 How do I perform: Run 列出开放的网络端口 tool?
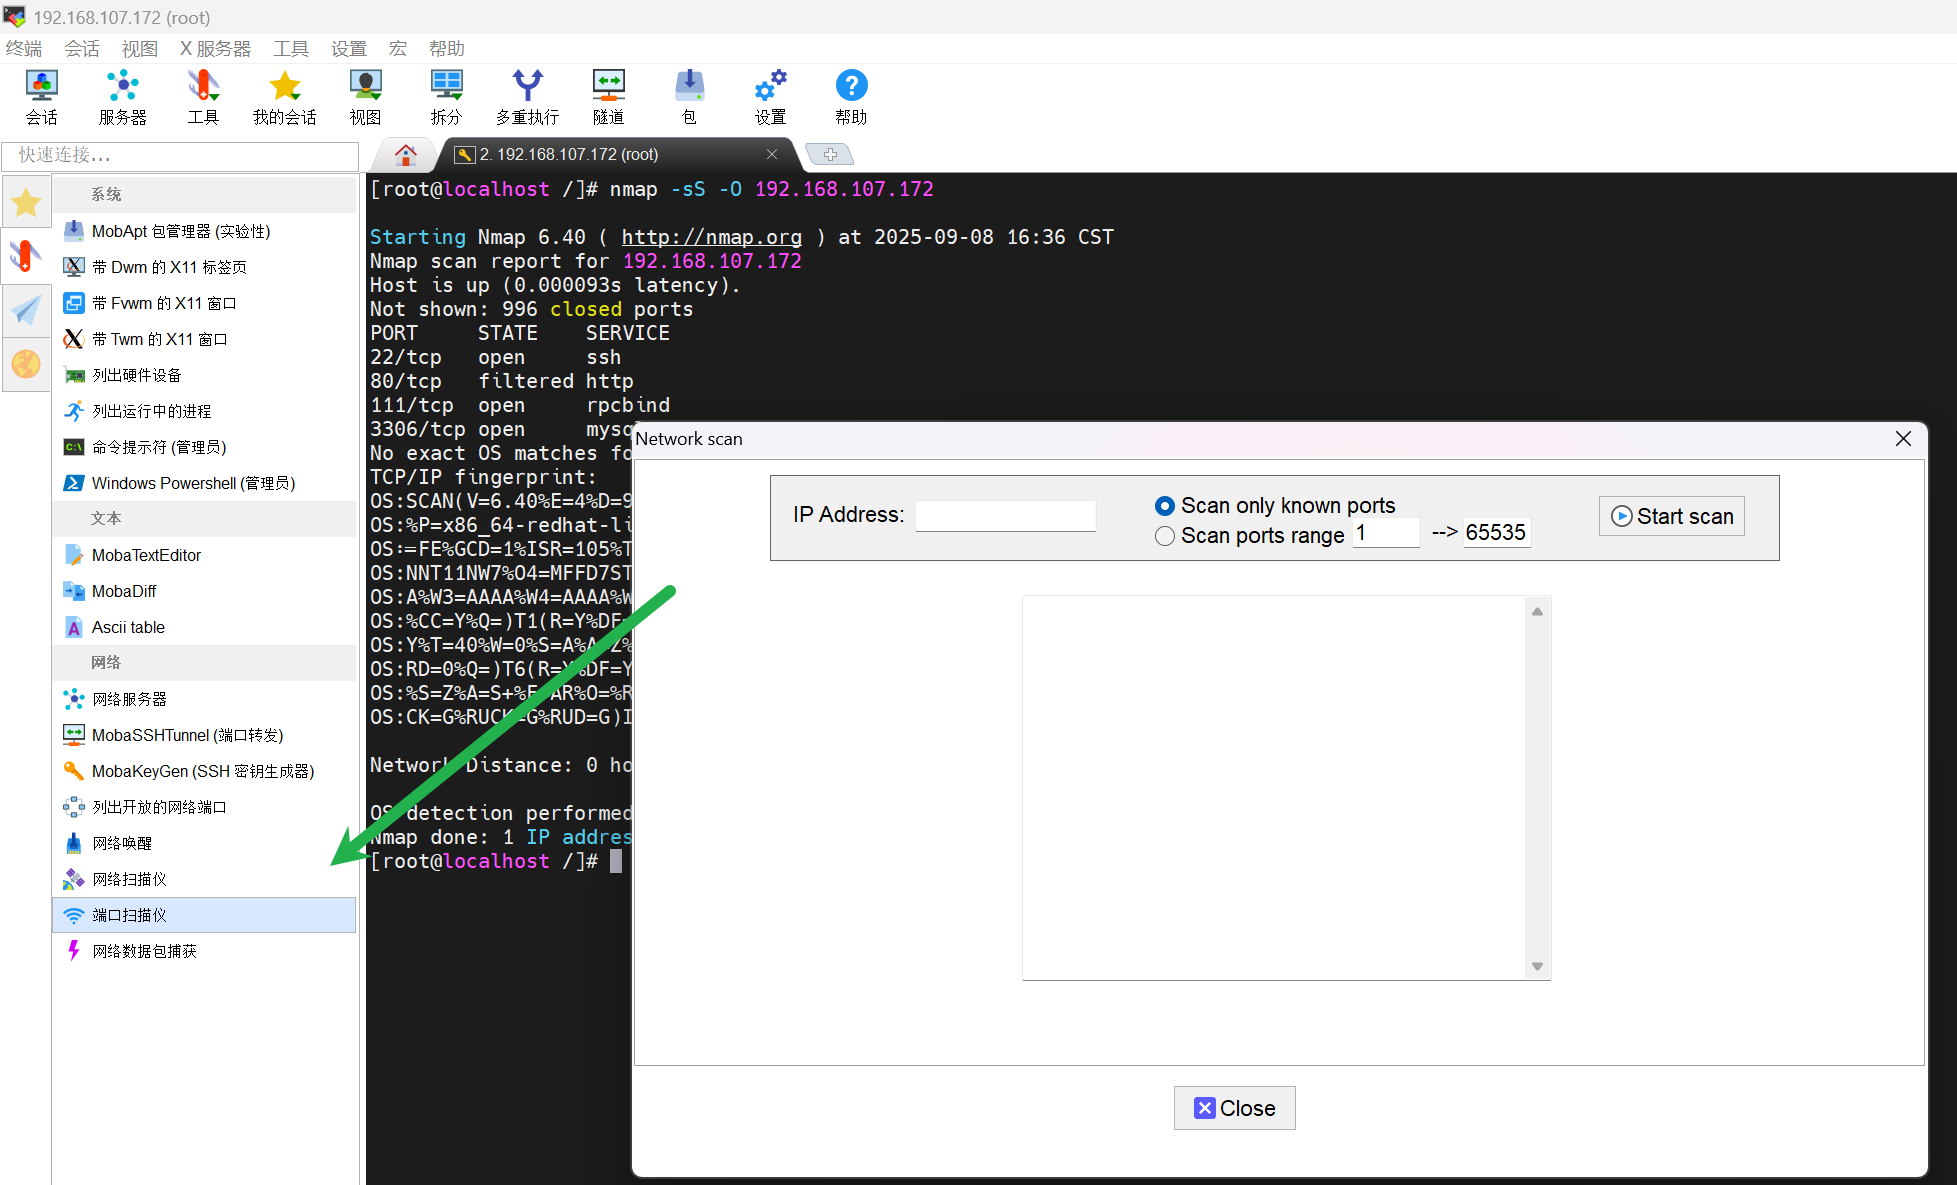(x=205, y=807)
